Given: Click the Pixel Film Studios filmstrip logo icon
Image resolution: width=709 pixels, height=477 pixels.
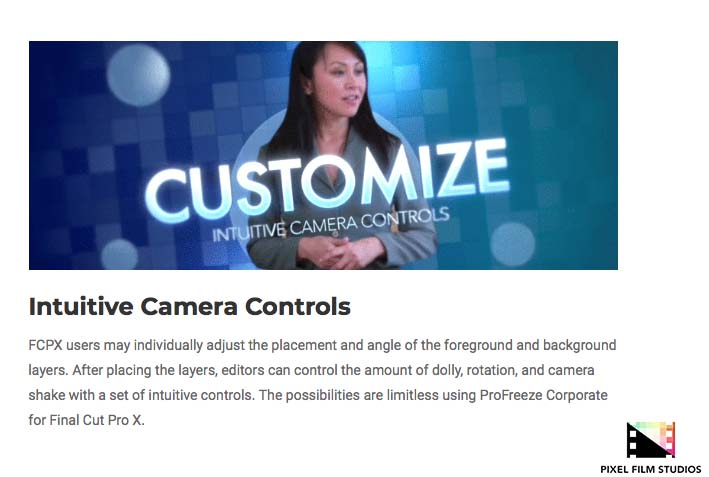Looking at the screenshot, I should [x=651, y=440].
